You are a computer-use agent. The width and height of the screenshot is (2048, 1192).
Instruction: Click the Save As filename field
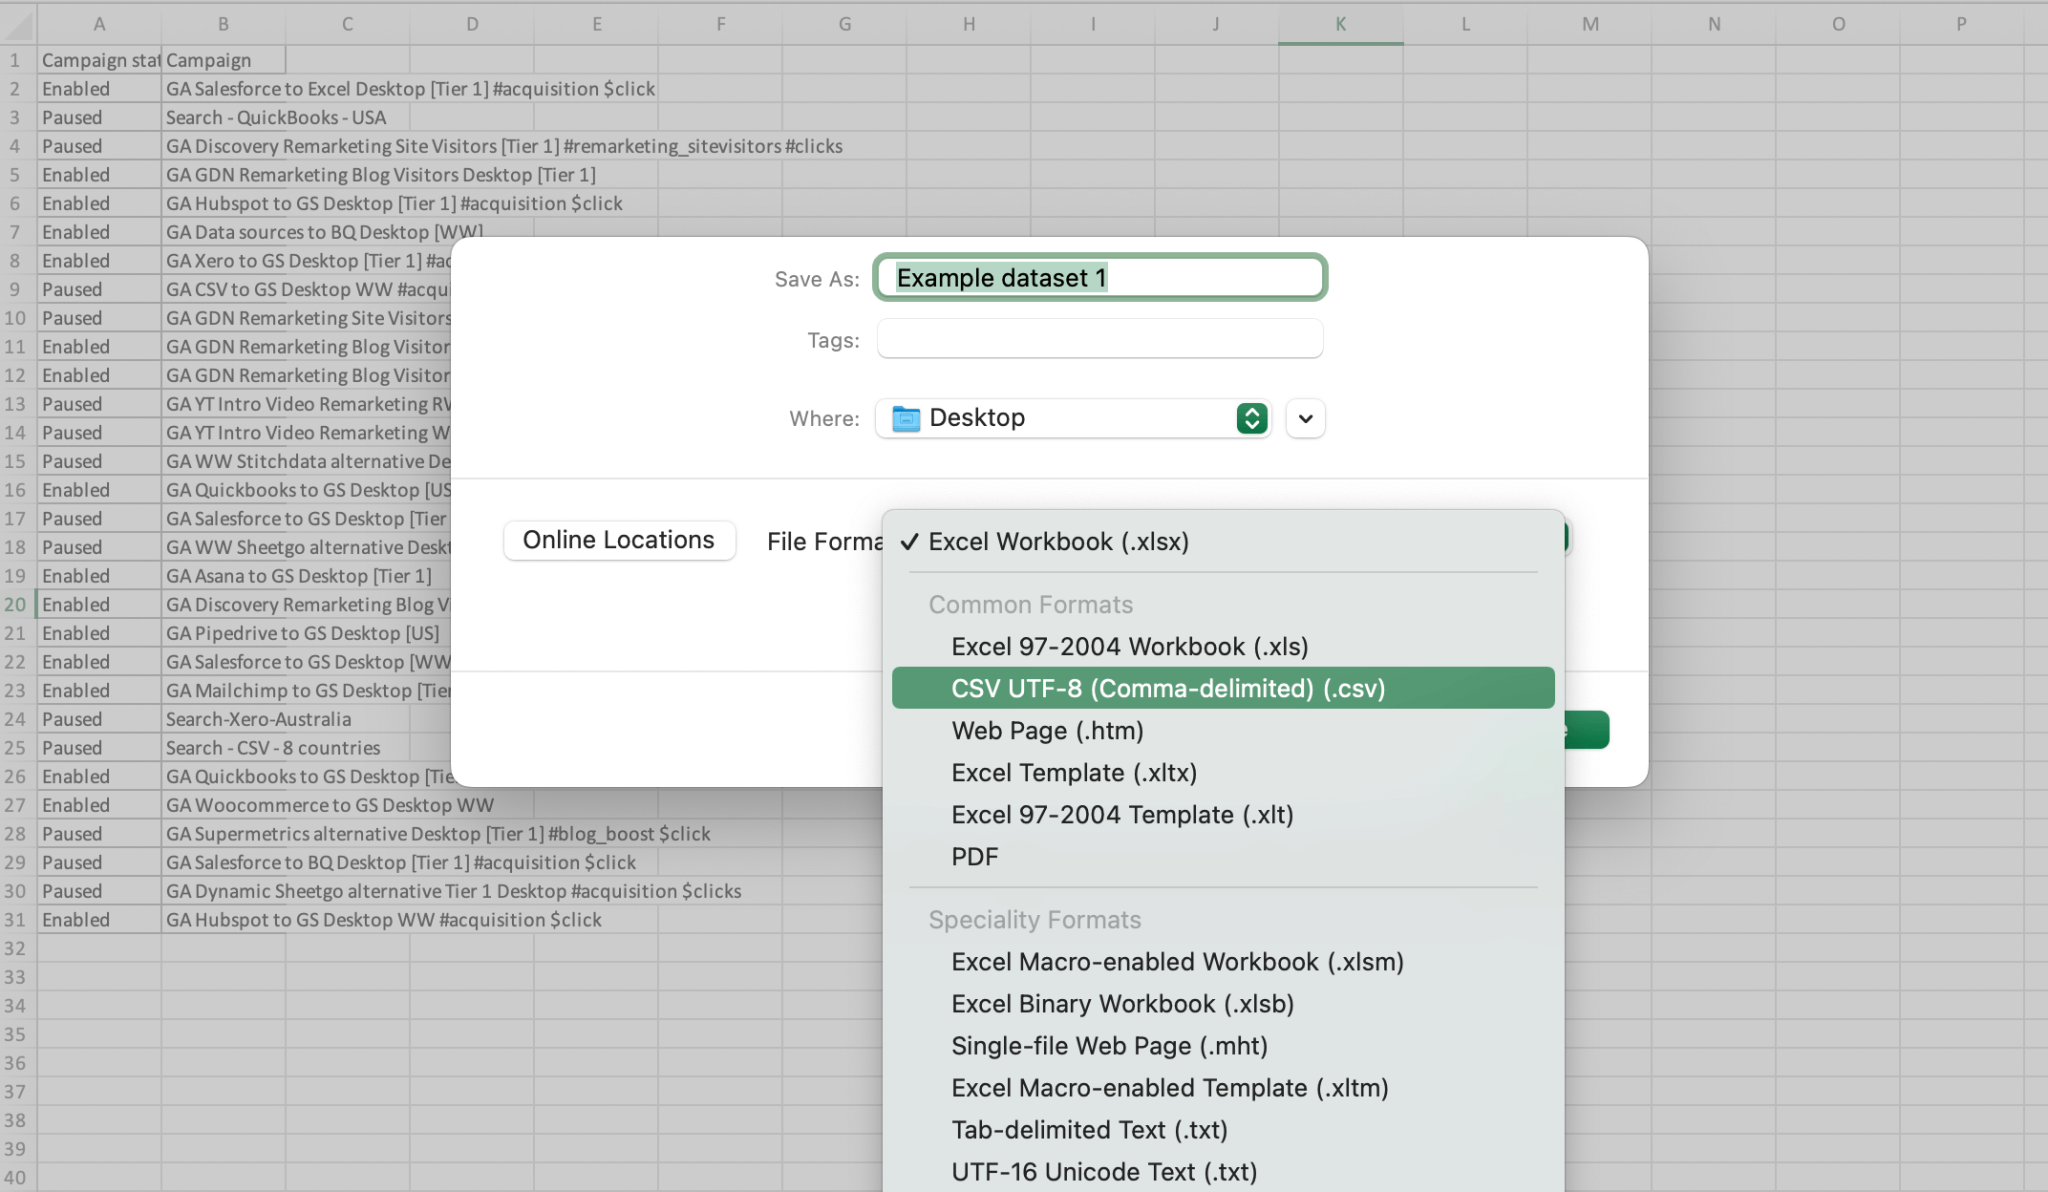coord(1100,277)
